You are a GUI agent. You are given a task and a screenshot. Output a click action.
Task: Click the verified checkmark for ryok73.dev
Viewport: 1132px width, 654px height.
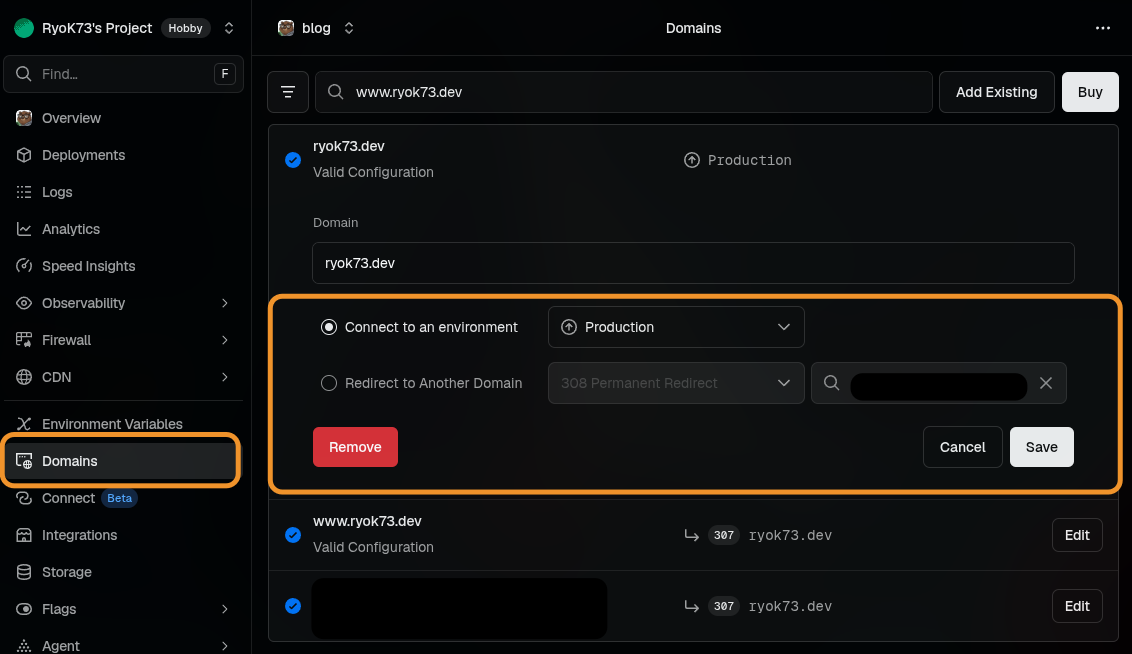tap(292, 160)
